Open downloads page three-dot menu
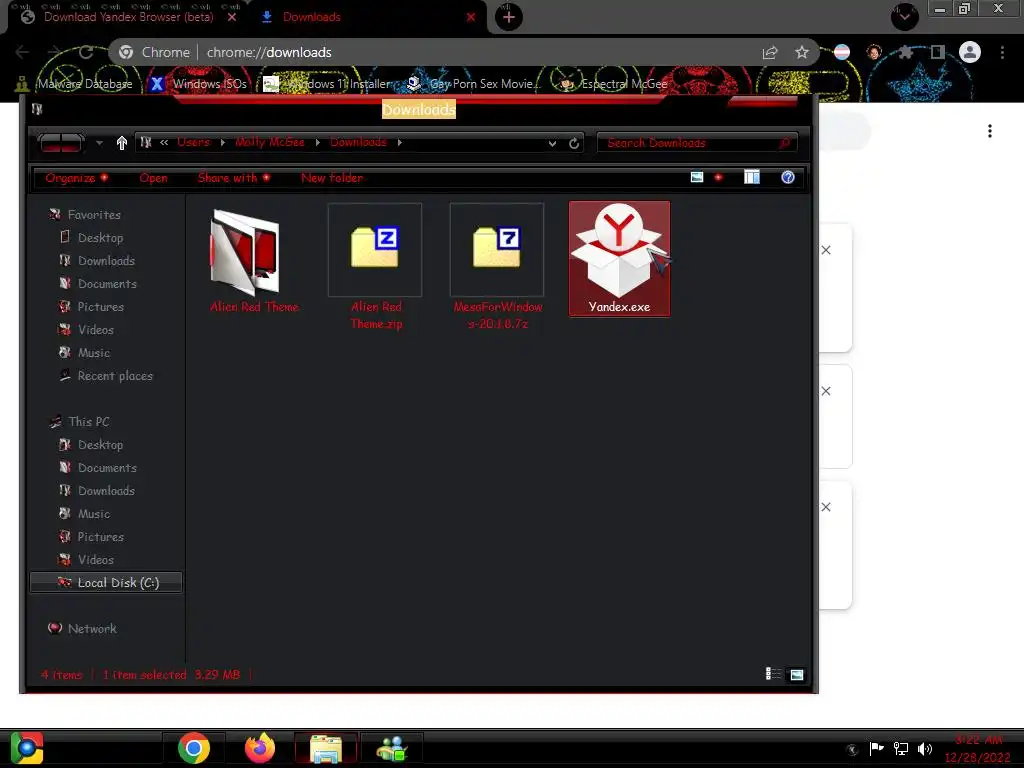1024x768 pixels. point(990,131)
